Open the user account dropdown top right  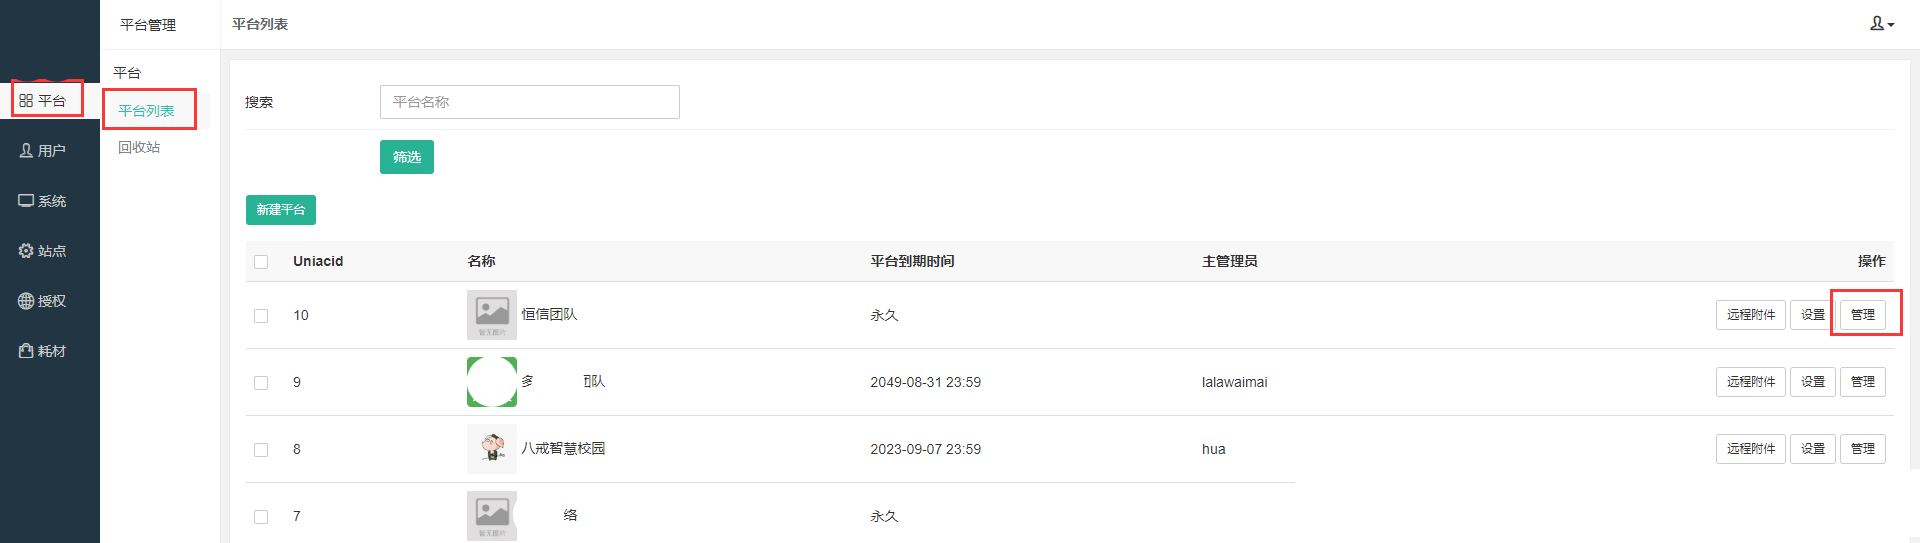[x=1882, y=24]
